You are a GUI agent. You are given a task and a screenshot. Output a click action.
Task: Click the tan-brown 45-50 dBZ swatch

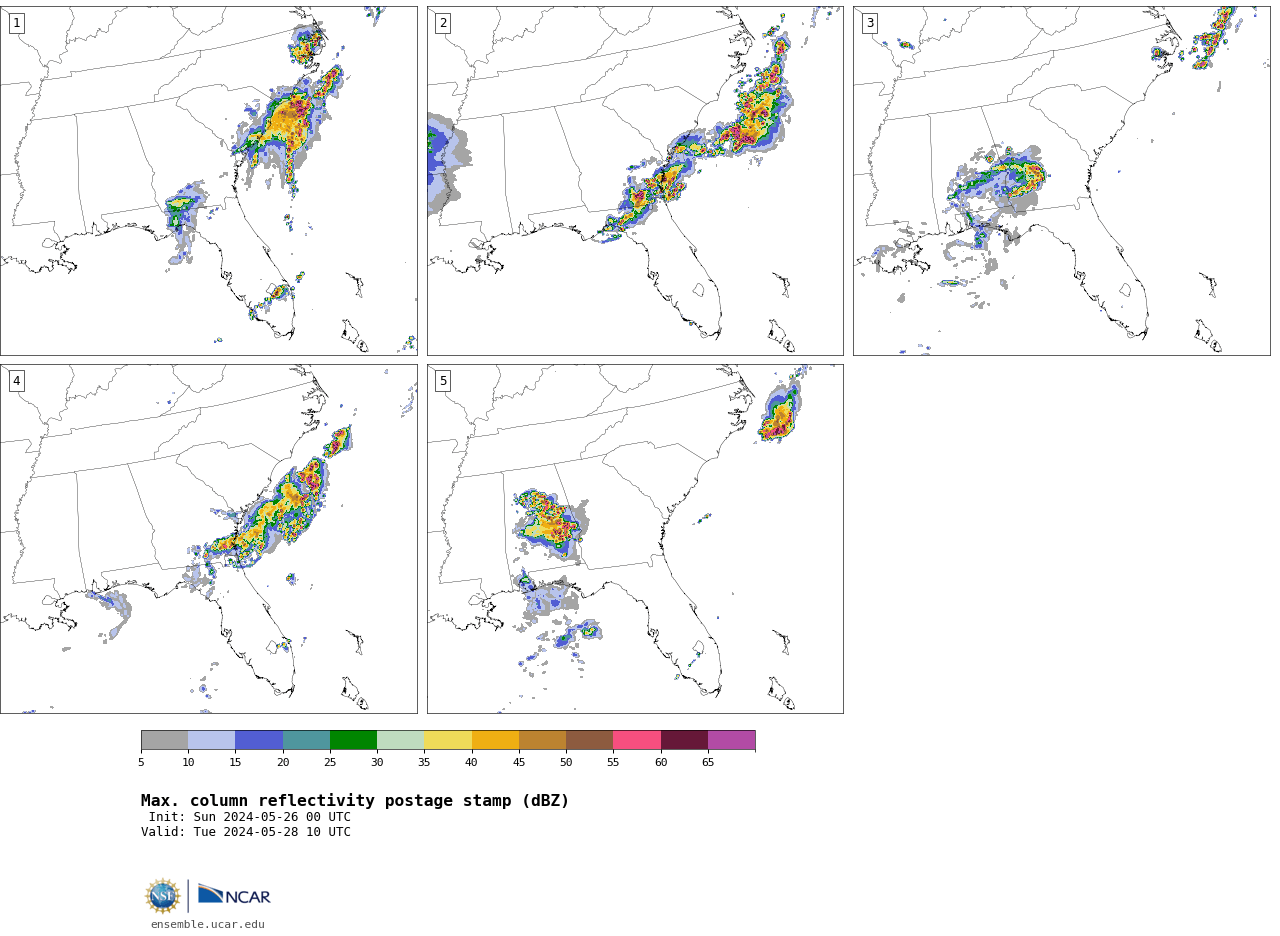[x=542, y=740]
